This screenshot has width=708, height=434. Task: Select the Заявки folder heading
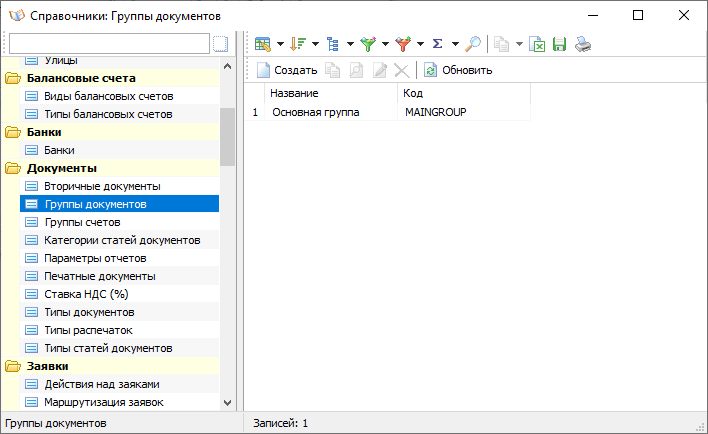point(47,366)
